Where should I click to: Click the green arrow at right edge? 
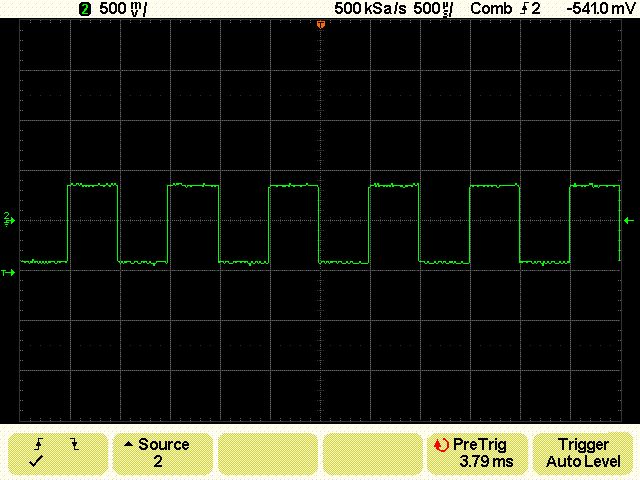pos(629,221)
